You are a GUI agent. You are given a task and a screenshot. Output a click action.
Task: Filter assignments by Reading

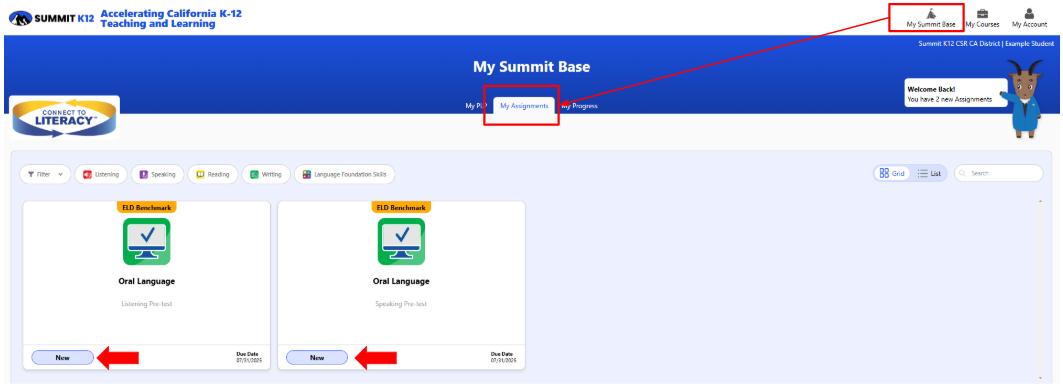[213, 174]
